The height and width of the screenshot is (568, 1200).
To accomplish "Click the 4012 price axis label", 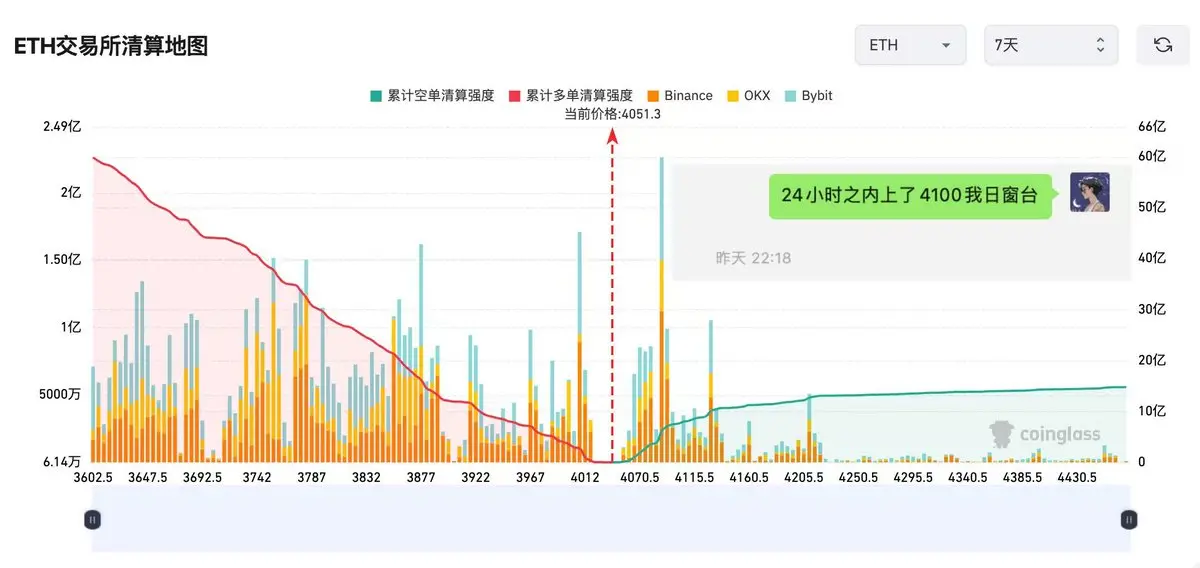I will (585, 478).
